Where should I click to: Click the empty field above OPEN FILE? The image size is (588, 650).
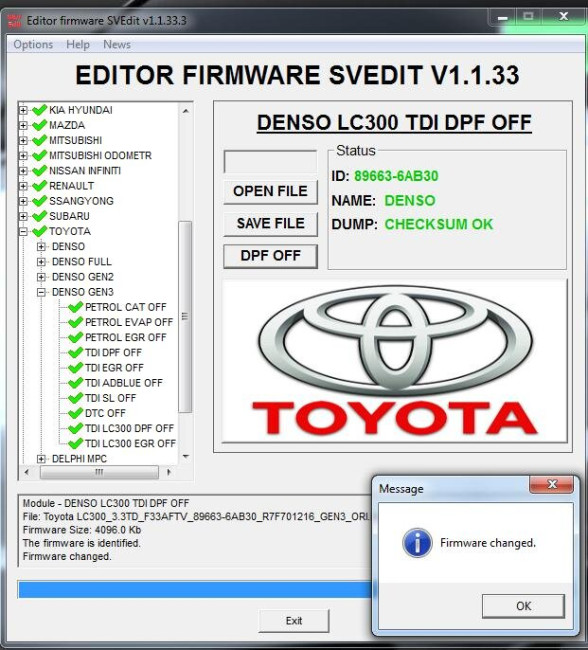click(x=270, y=162)
